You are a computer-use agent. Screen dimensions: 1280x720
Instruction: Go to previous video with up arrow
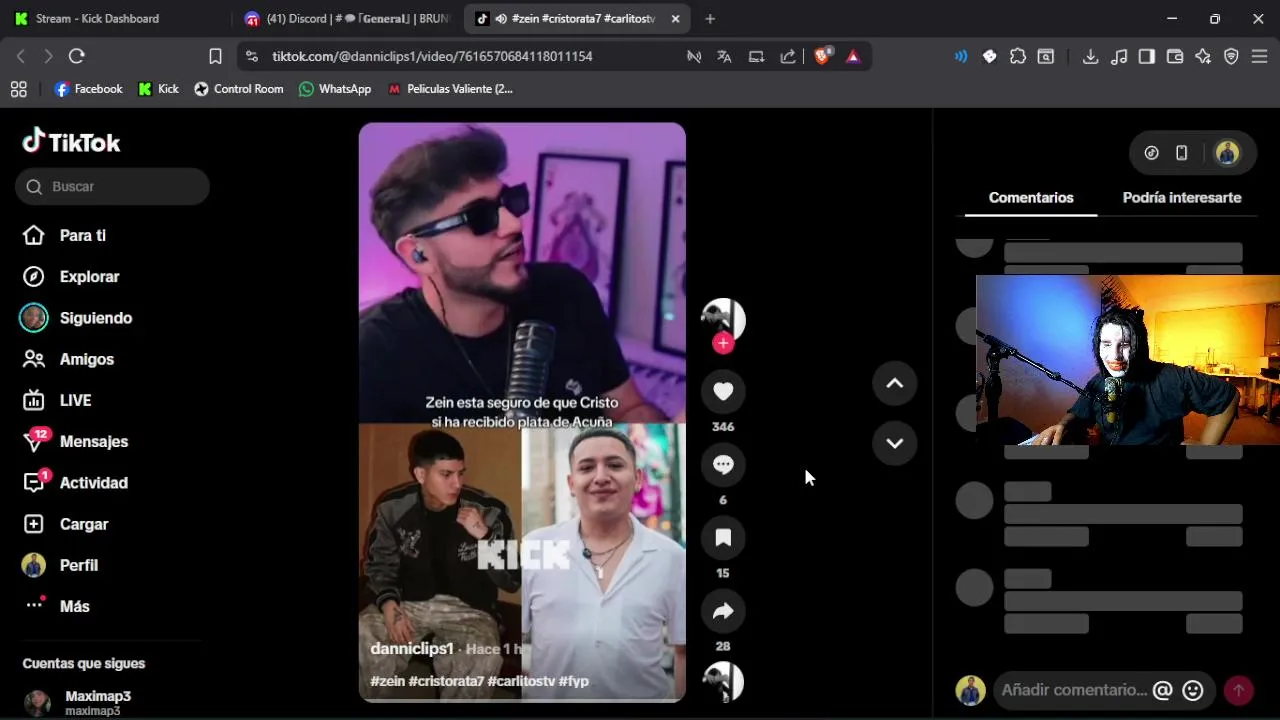pos(894,383)
